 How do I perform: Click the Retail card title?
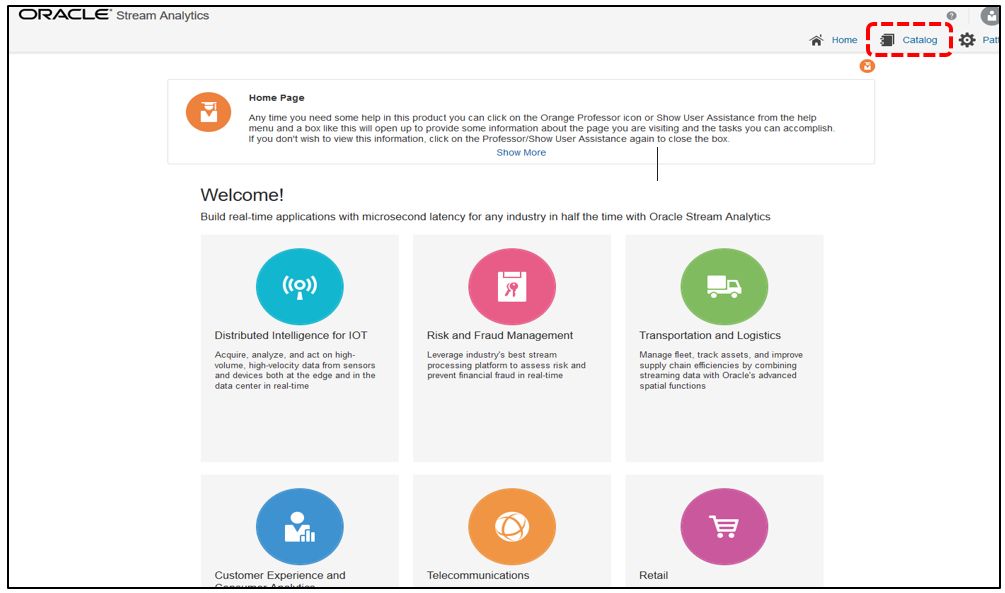tap(653, 575)
